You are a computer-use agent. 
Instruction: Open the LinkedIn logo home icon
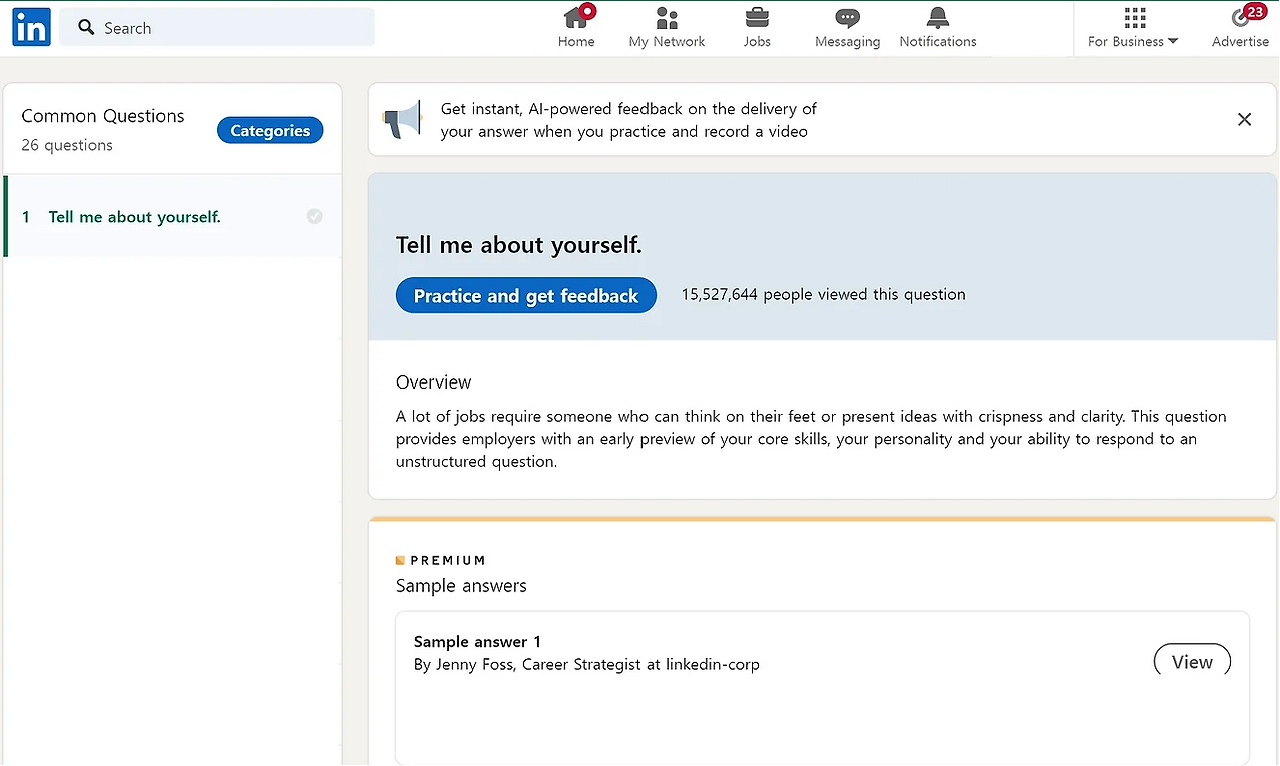coord(31,27)
